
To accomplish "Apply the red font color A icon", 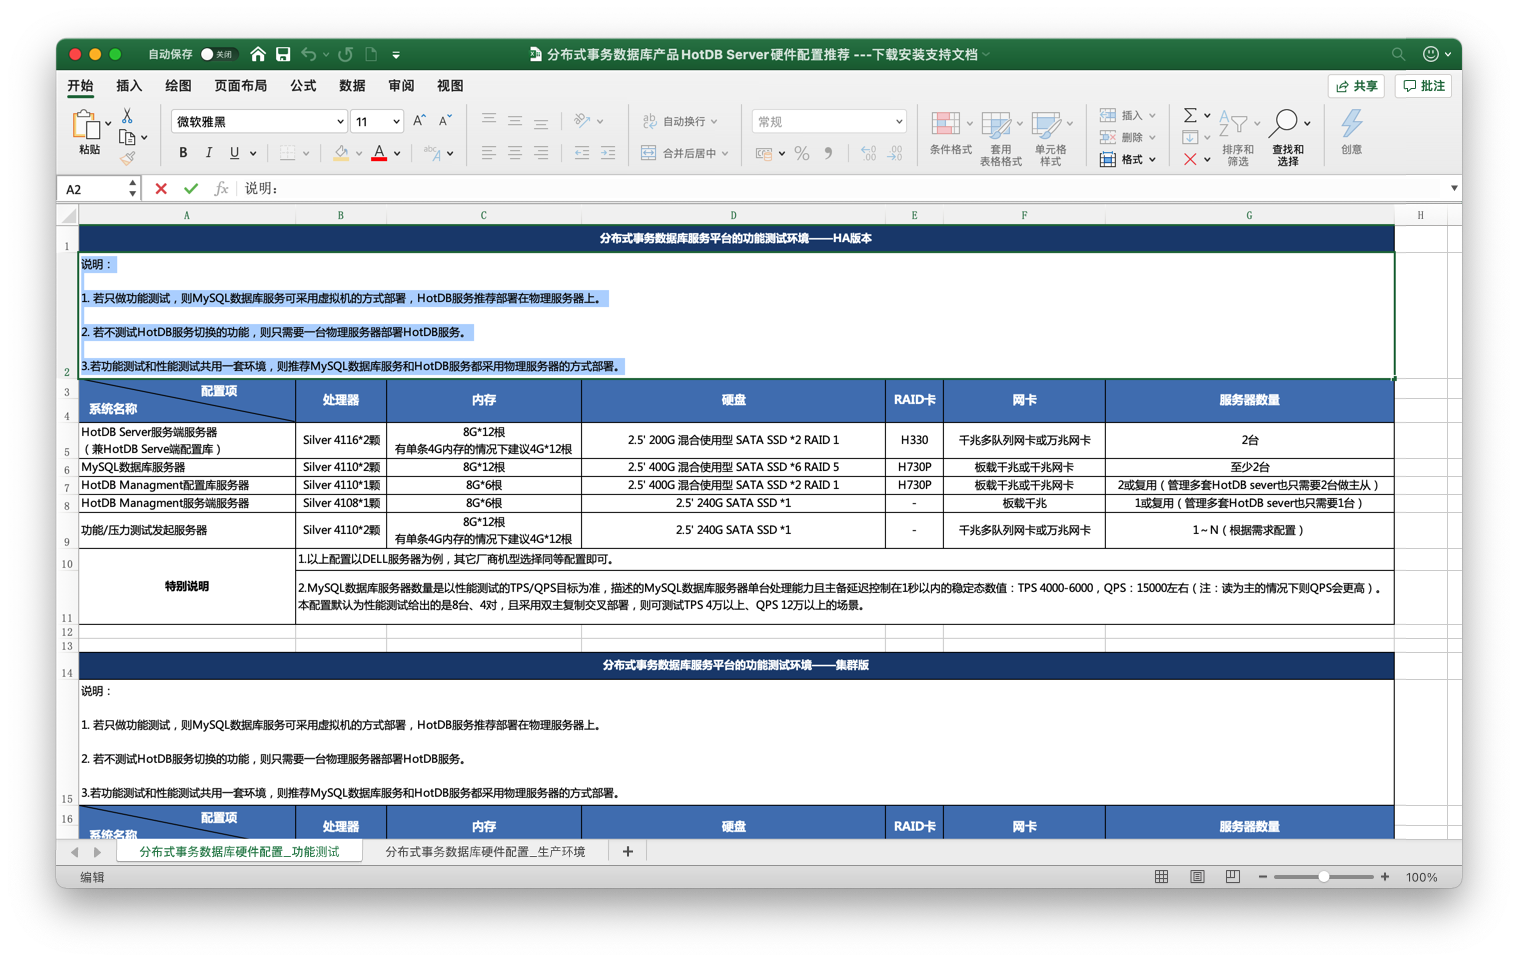I will [x=379, y=153].
